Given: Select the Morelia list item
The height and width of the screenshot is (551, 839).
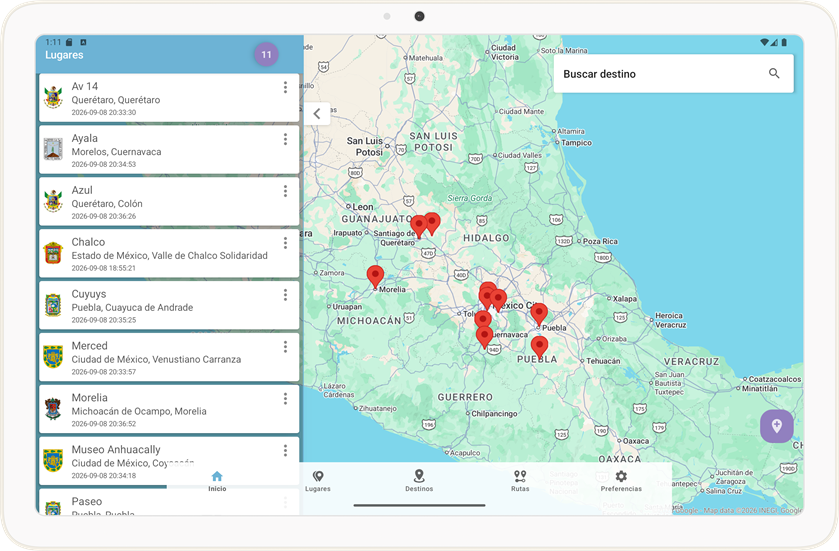Looking at the screenshot, I should 169,410.
